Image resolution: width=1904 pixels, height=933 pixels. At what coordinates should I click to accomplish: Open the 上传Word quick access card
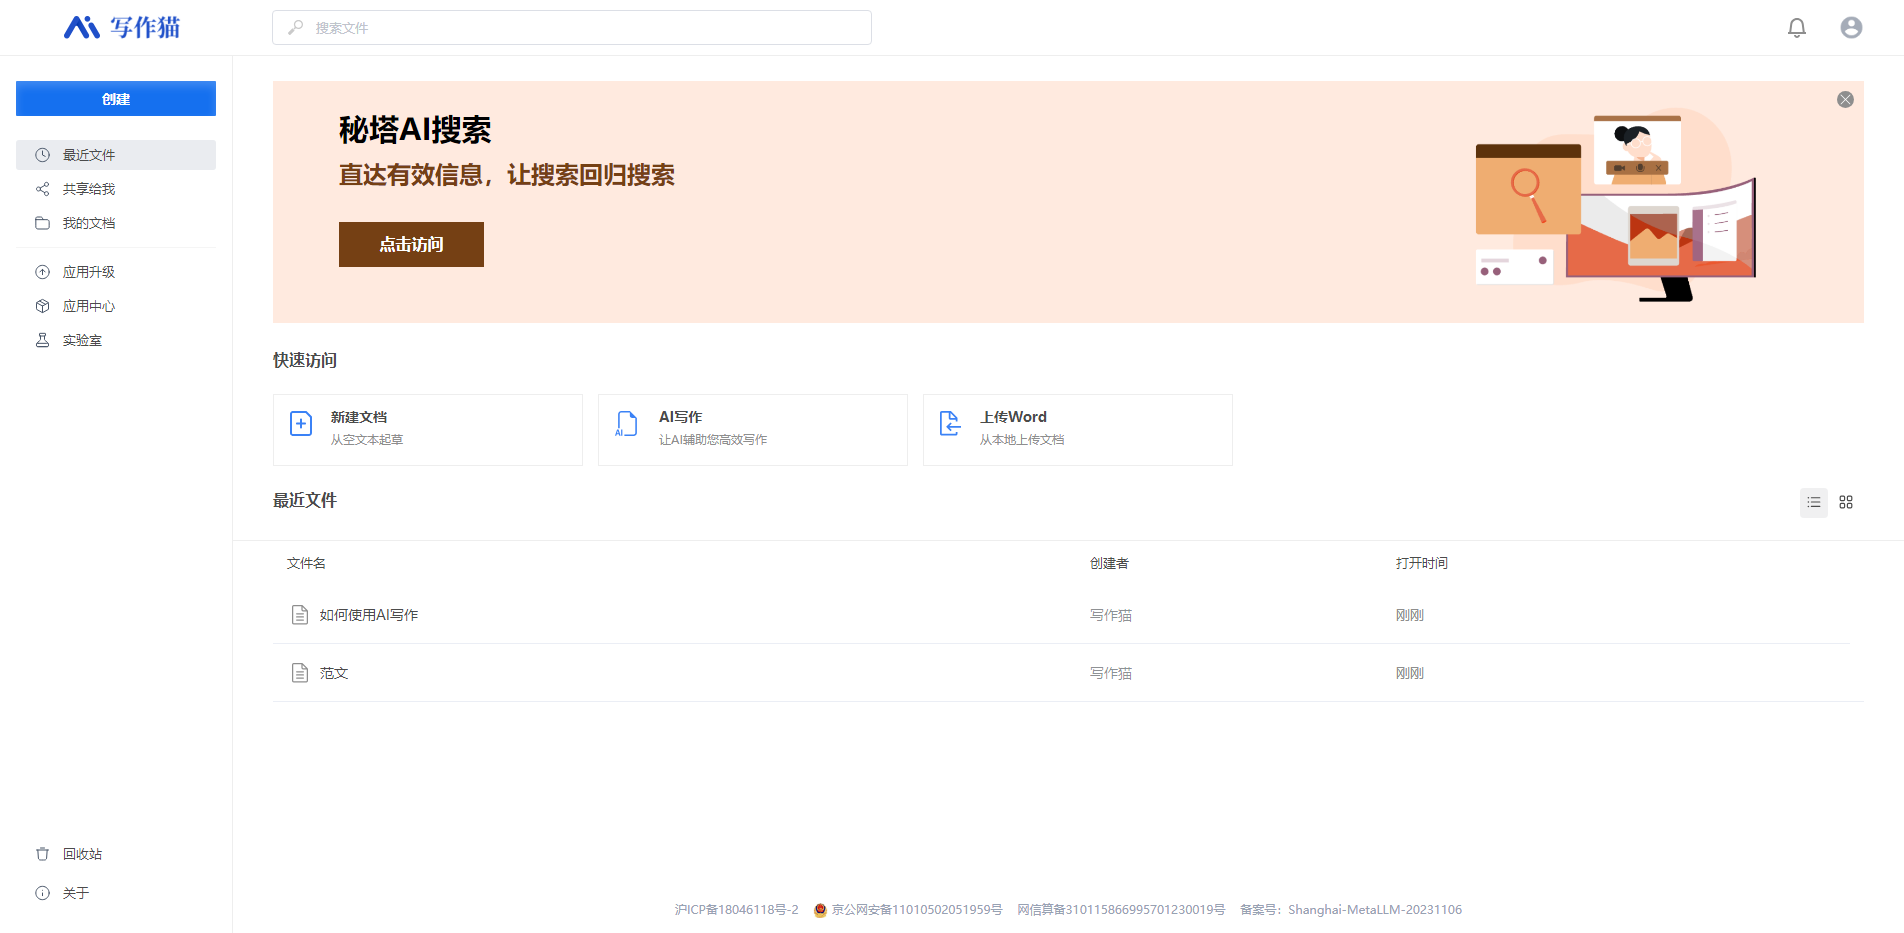click(1078, 430)
